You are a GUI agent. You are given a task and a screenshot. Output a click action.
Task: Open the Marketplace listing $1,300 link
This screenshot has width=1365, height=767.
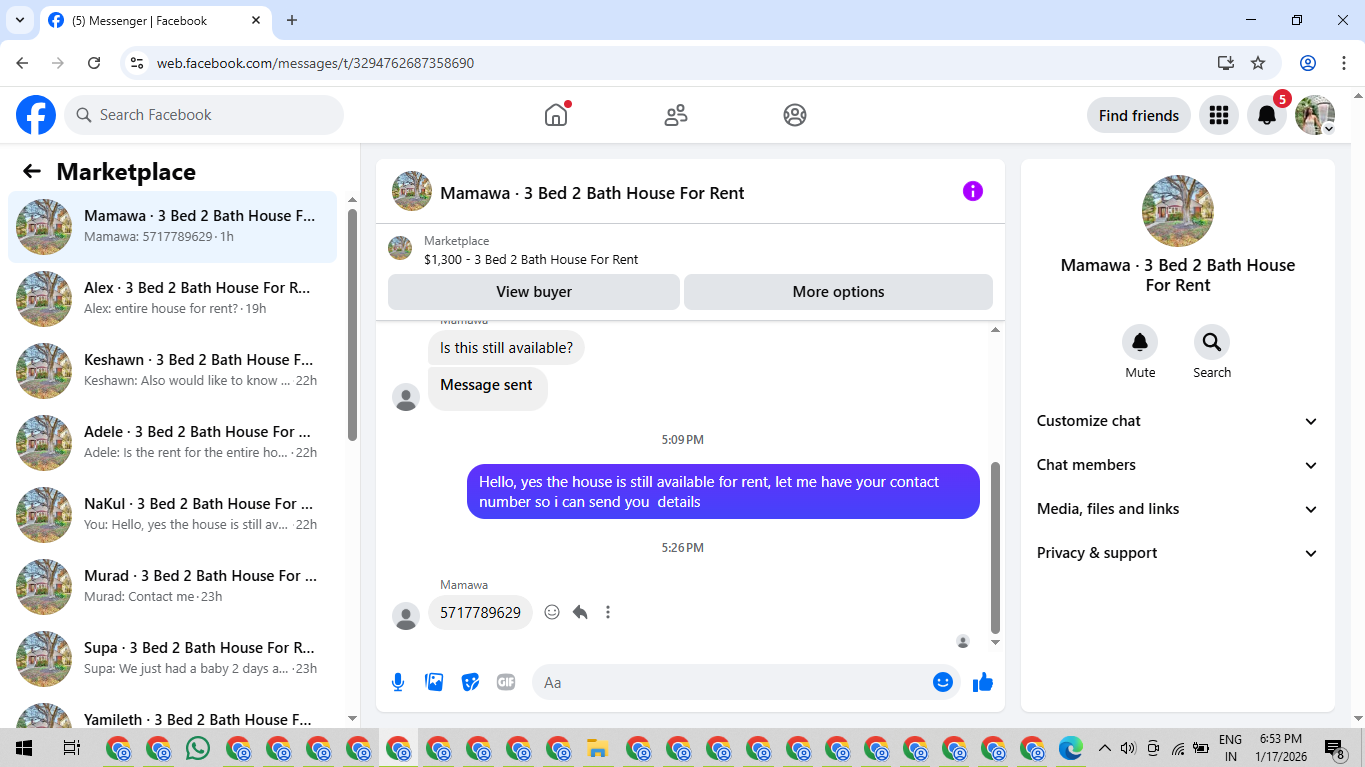pyautogui.click(x=531, y=259)
